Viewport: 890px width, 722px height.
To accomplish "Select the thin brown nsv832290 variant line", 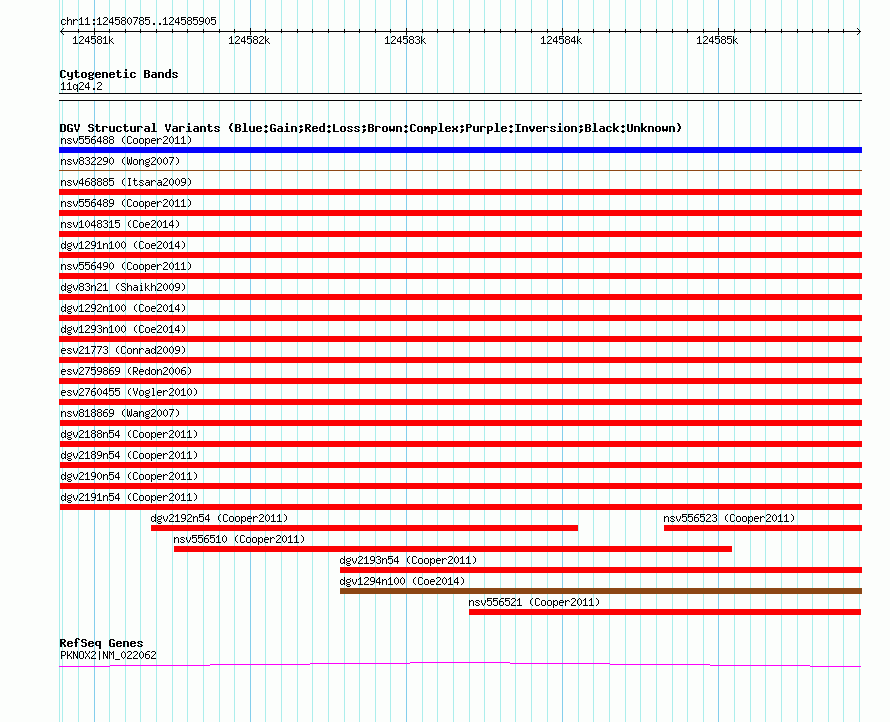I will click(460, 170).
